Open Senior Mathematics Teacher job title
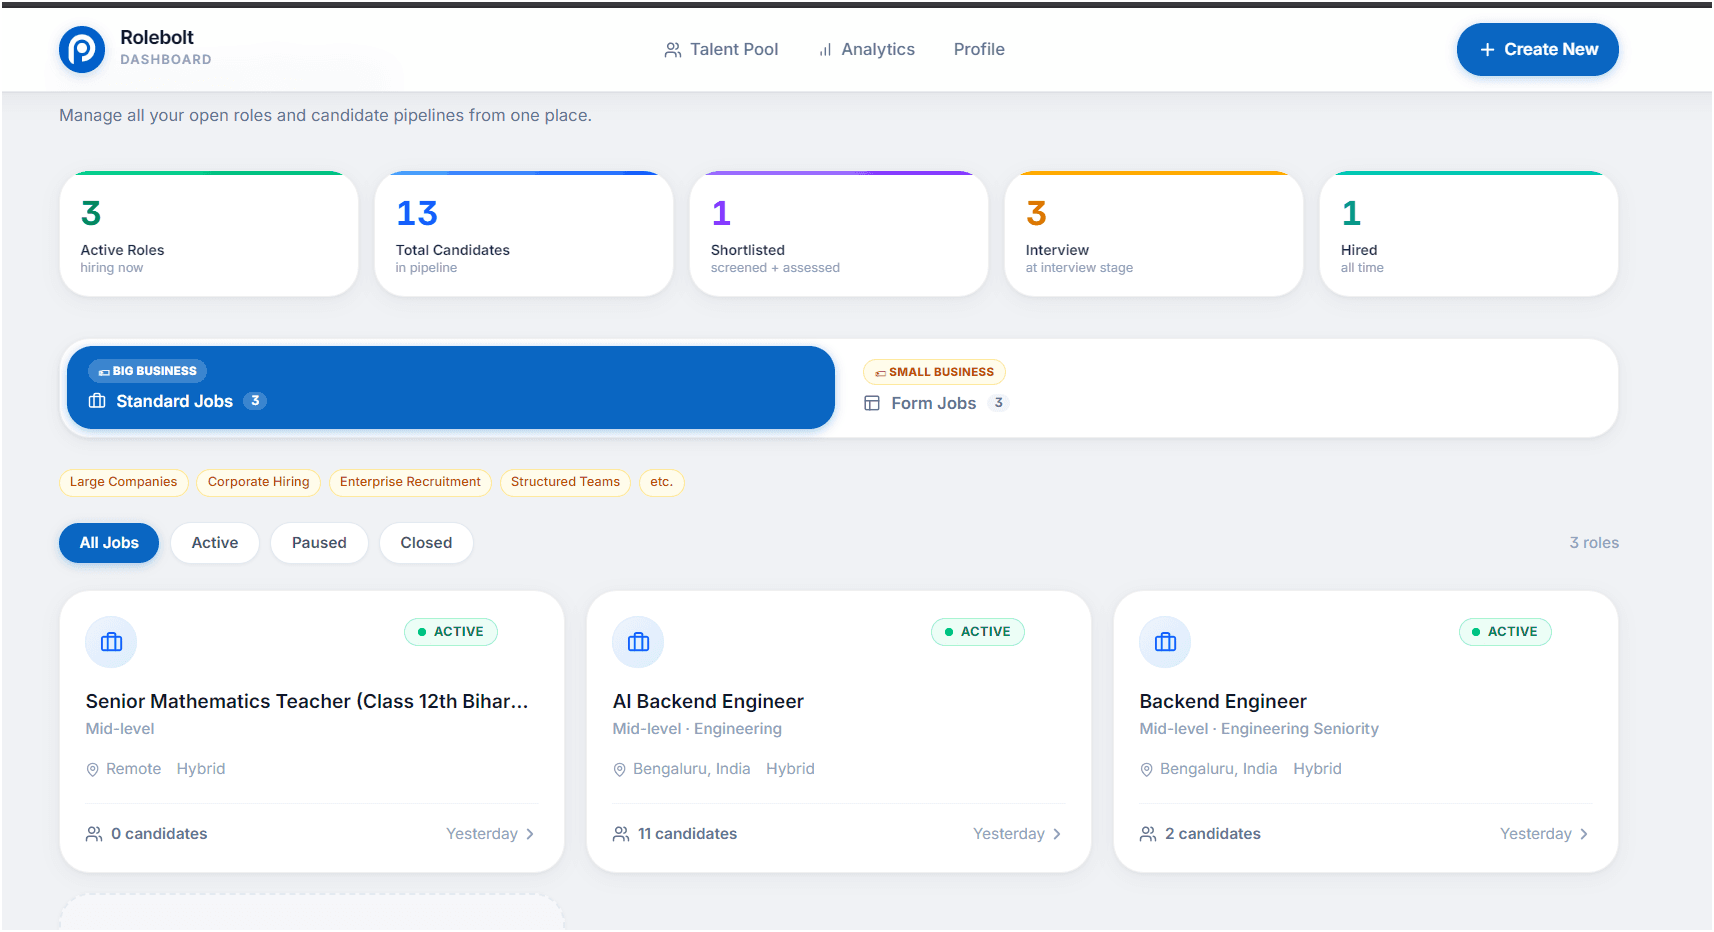The image size is (1714, 932). click(307, 702)
